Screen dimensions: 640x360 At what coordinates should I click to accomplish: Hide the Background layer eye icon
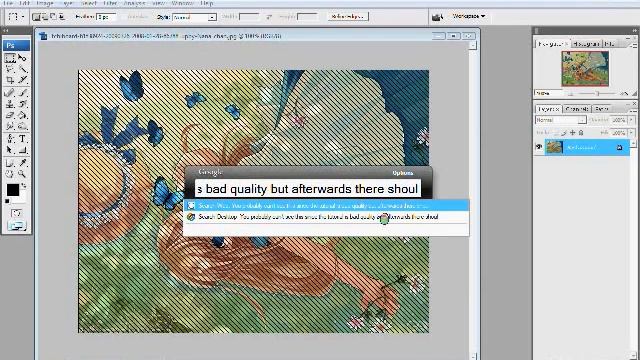539,147
